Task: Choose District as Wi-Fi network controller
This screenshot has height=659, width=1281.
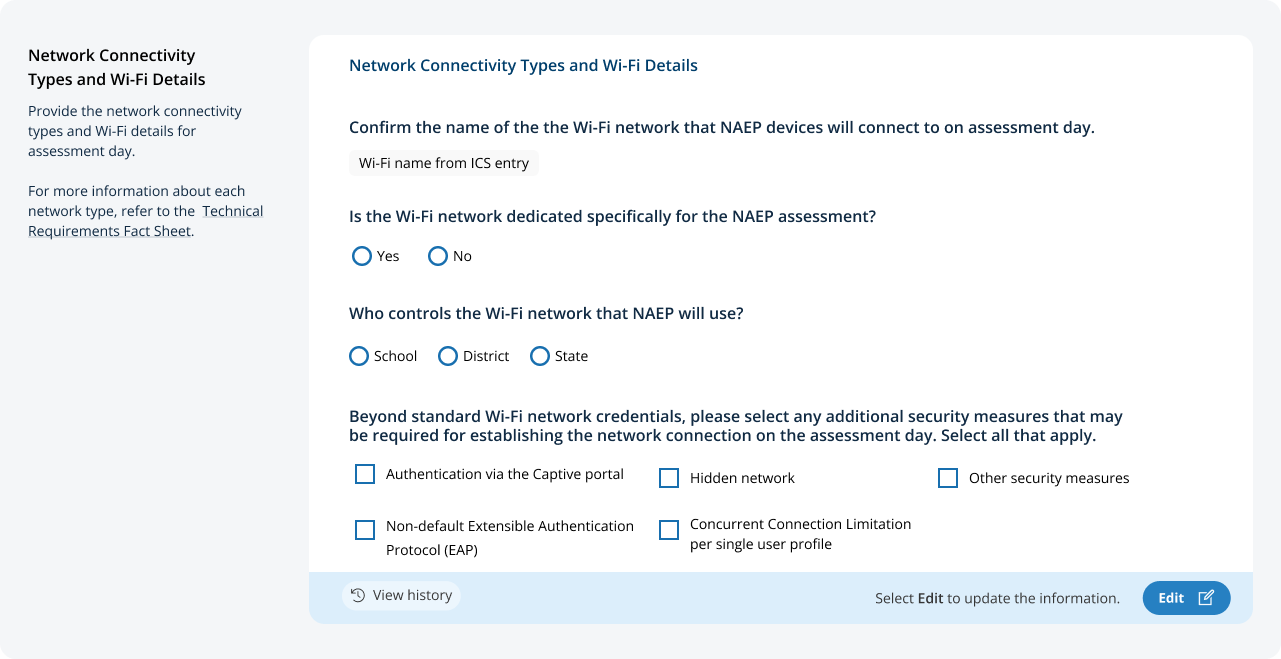Action: [448, 357]
